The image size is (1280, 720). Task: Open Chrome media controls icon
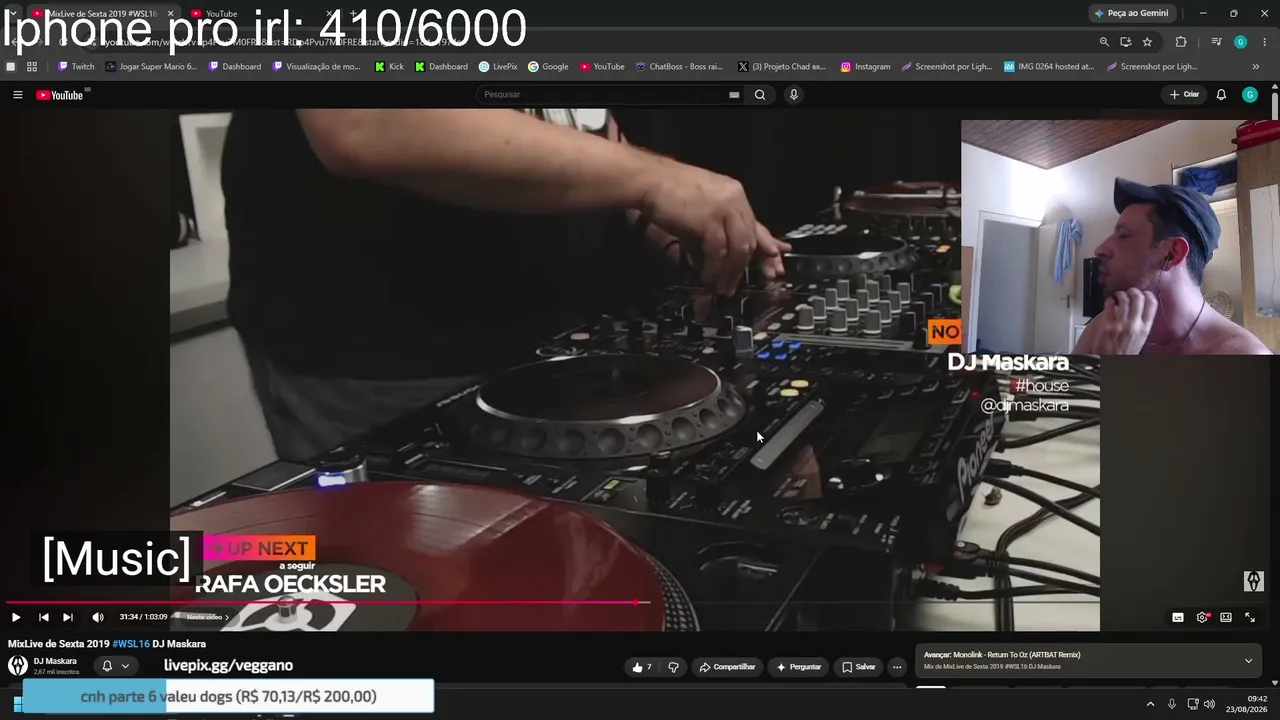pyautogui.click(x=1216, y=42)
